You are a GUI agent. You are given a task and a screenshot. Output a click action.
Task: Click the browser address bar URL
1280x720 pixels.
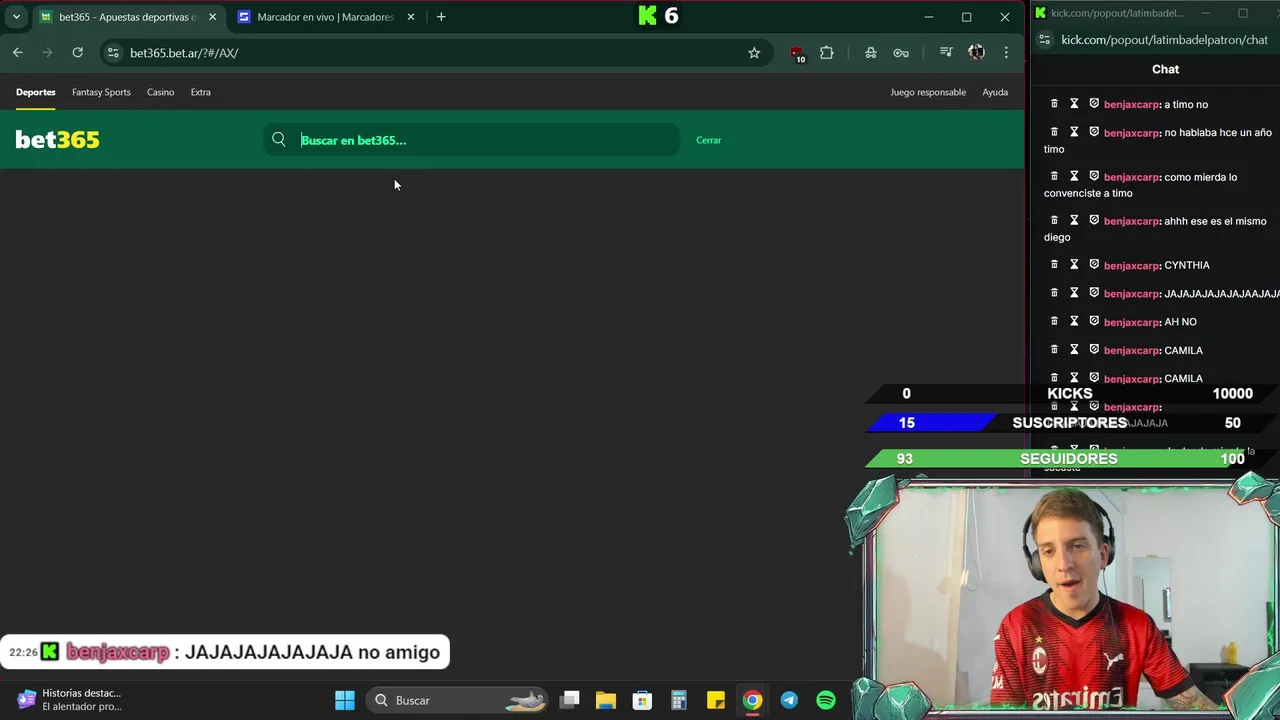[184, 53]
